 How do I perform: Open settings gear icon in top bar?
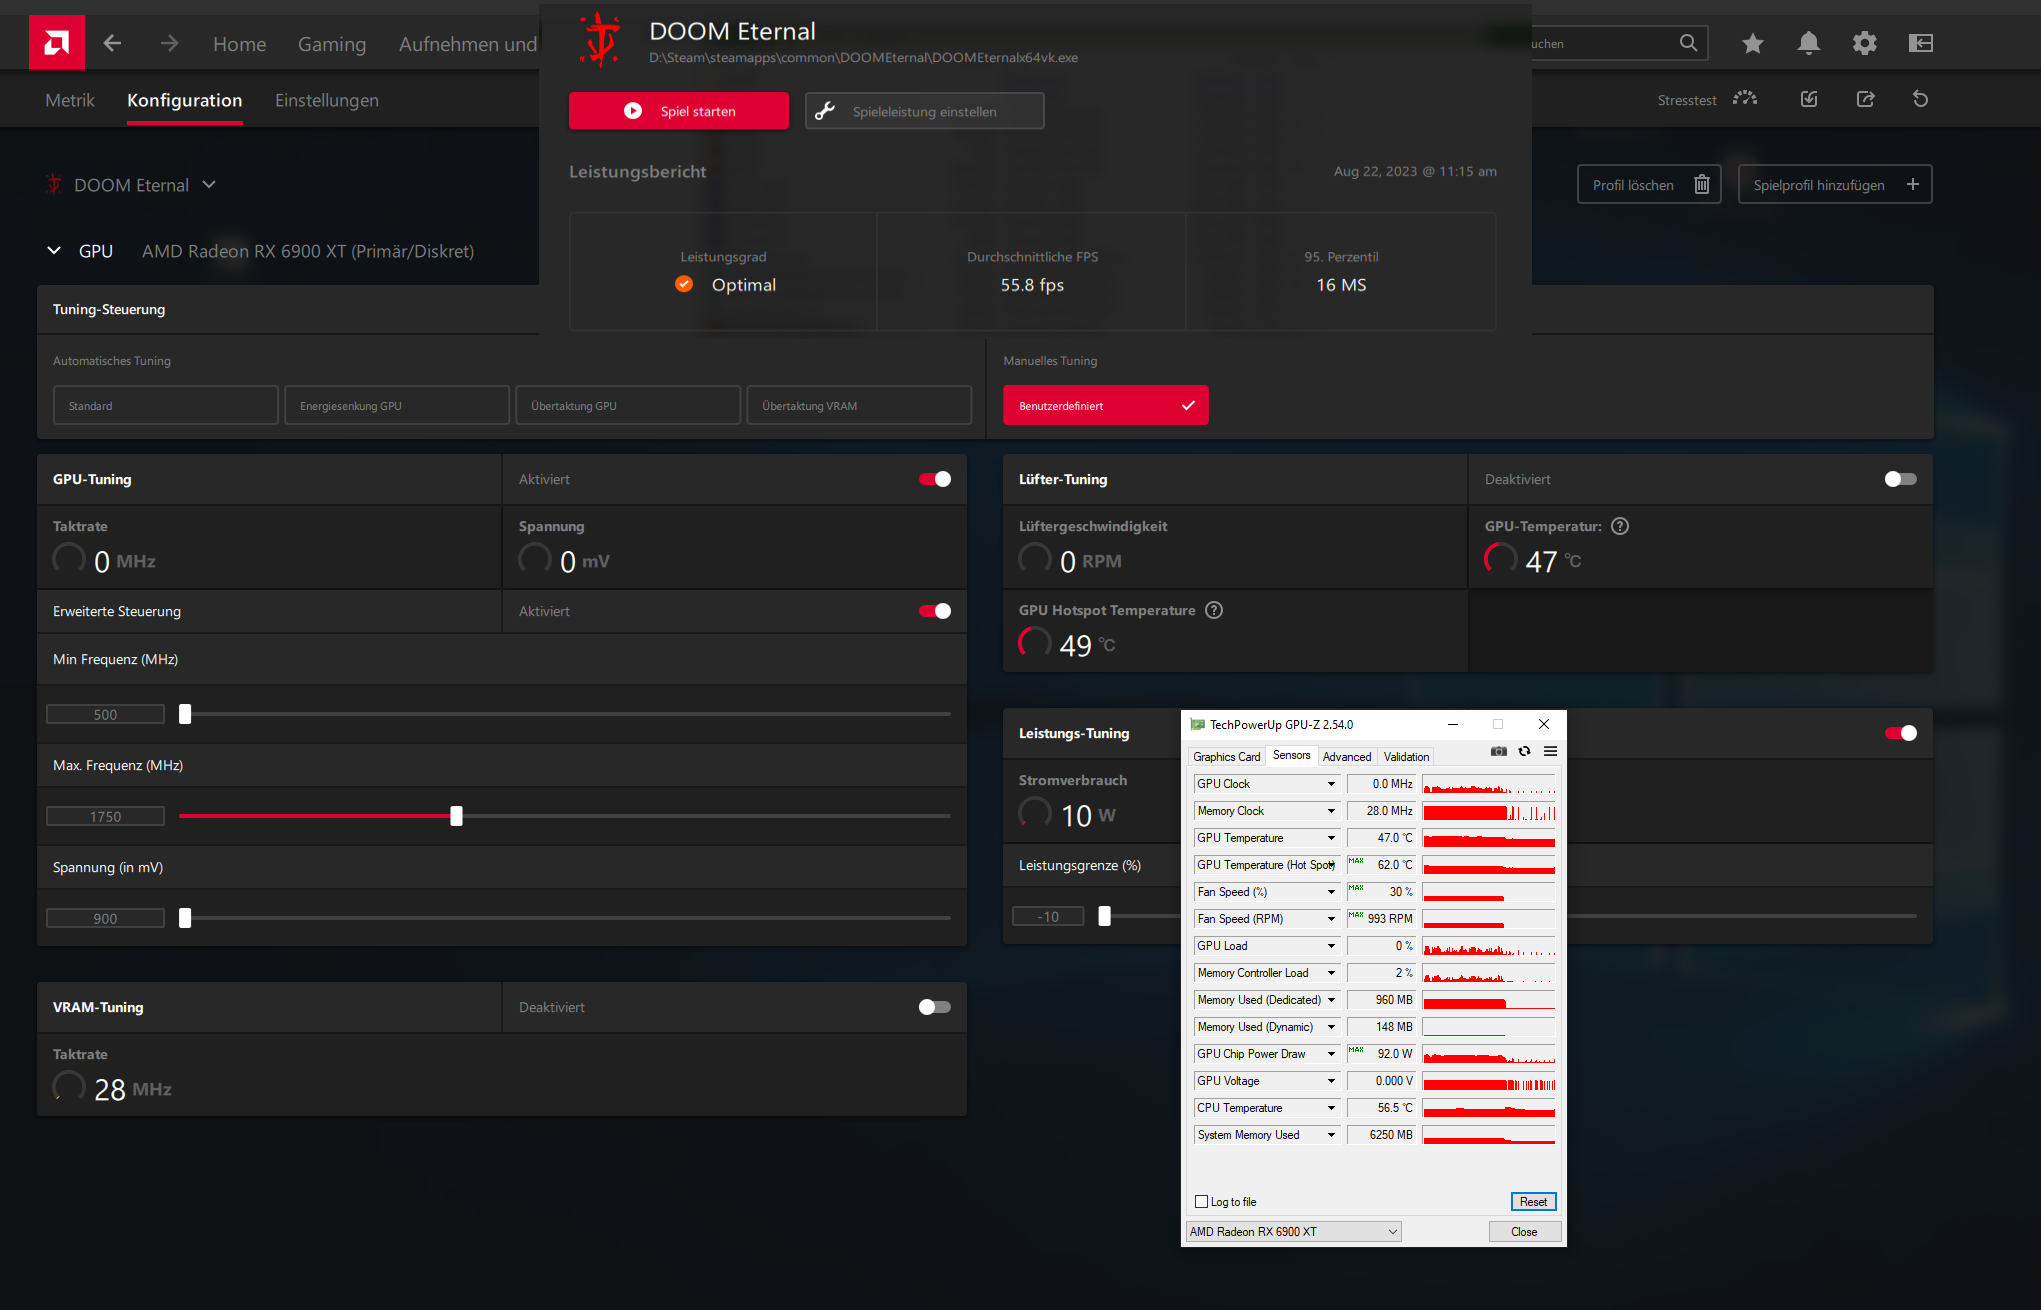coord(1864,43)
